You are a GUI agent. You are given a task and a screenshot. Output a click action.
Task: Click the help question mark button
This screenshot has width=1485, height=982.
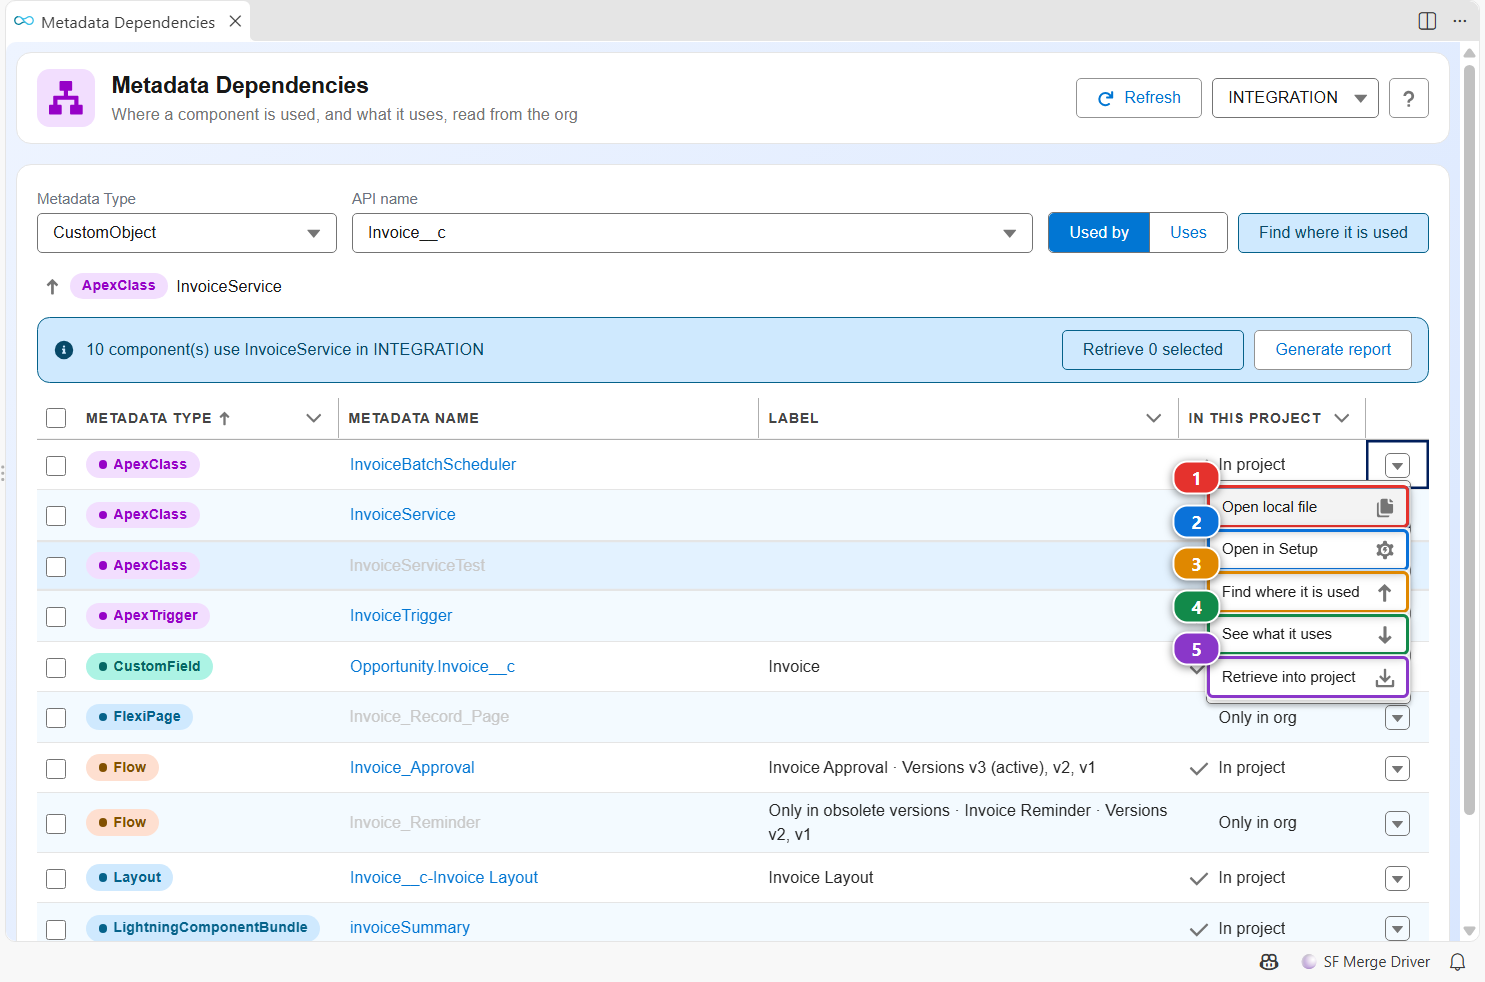point(1408,98)
